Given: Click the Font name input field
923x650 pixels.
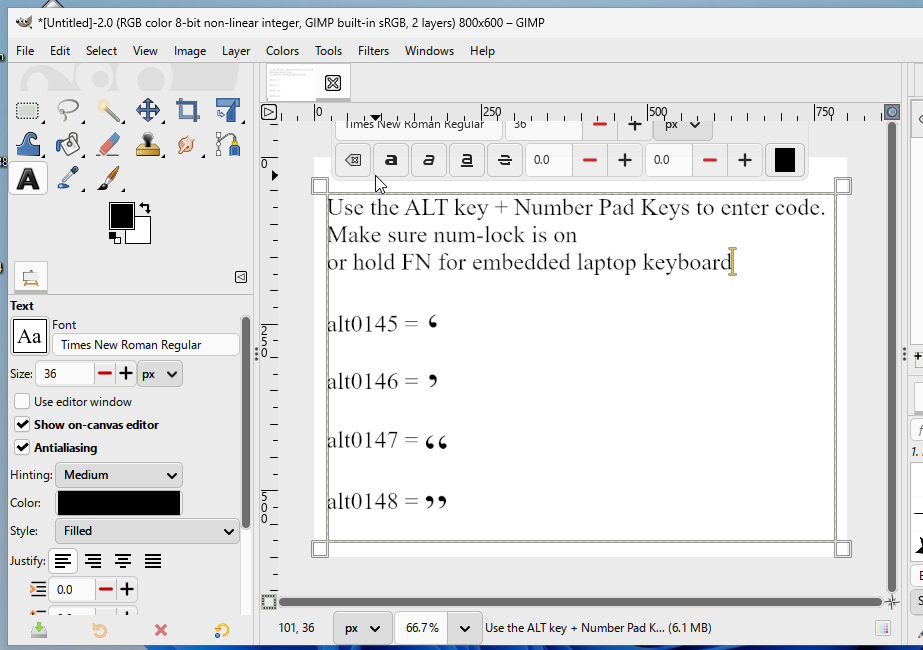Looking at the screenshot, I should click(x=145, y=344).
